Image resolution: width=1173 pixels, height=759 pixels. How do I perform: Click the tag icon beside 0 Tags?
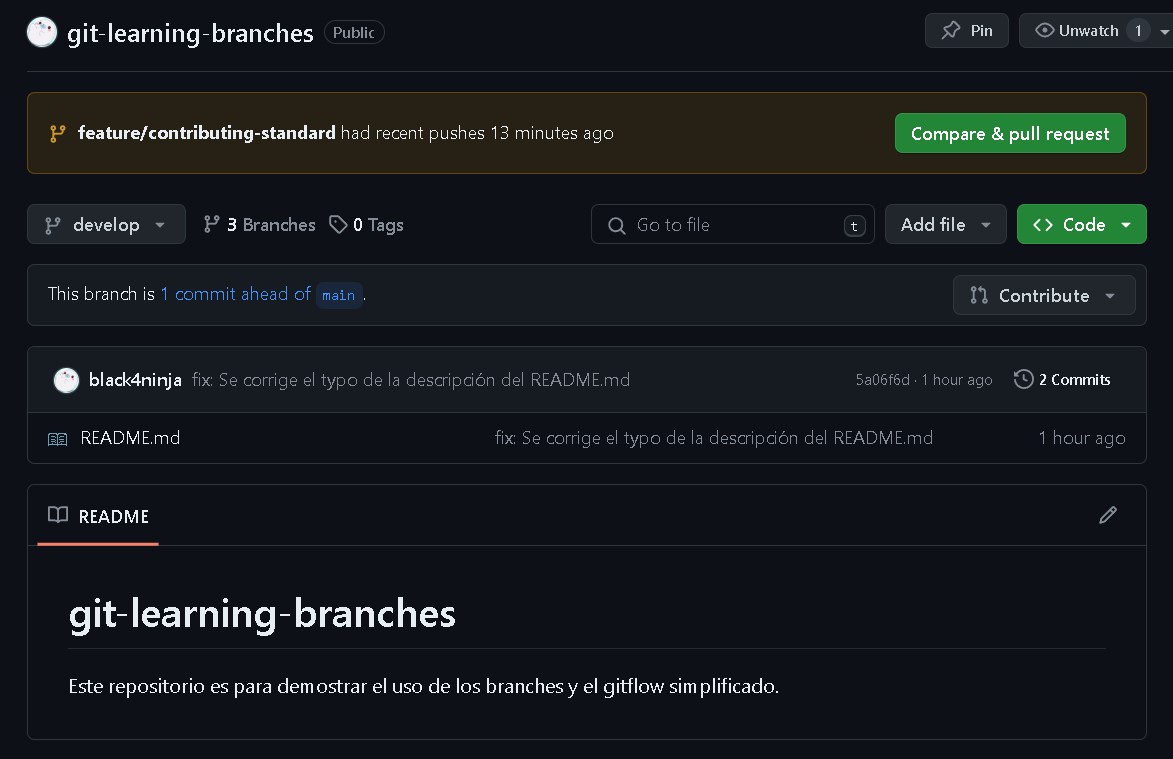click(x=338, y=225)
